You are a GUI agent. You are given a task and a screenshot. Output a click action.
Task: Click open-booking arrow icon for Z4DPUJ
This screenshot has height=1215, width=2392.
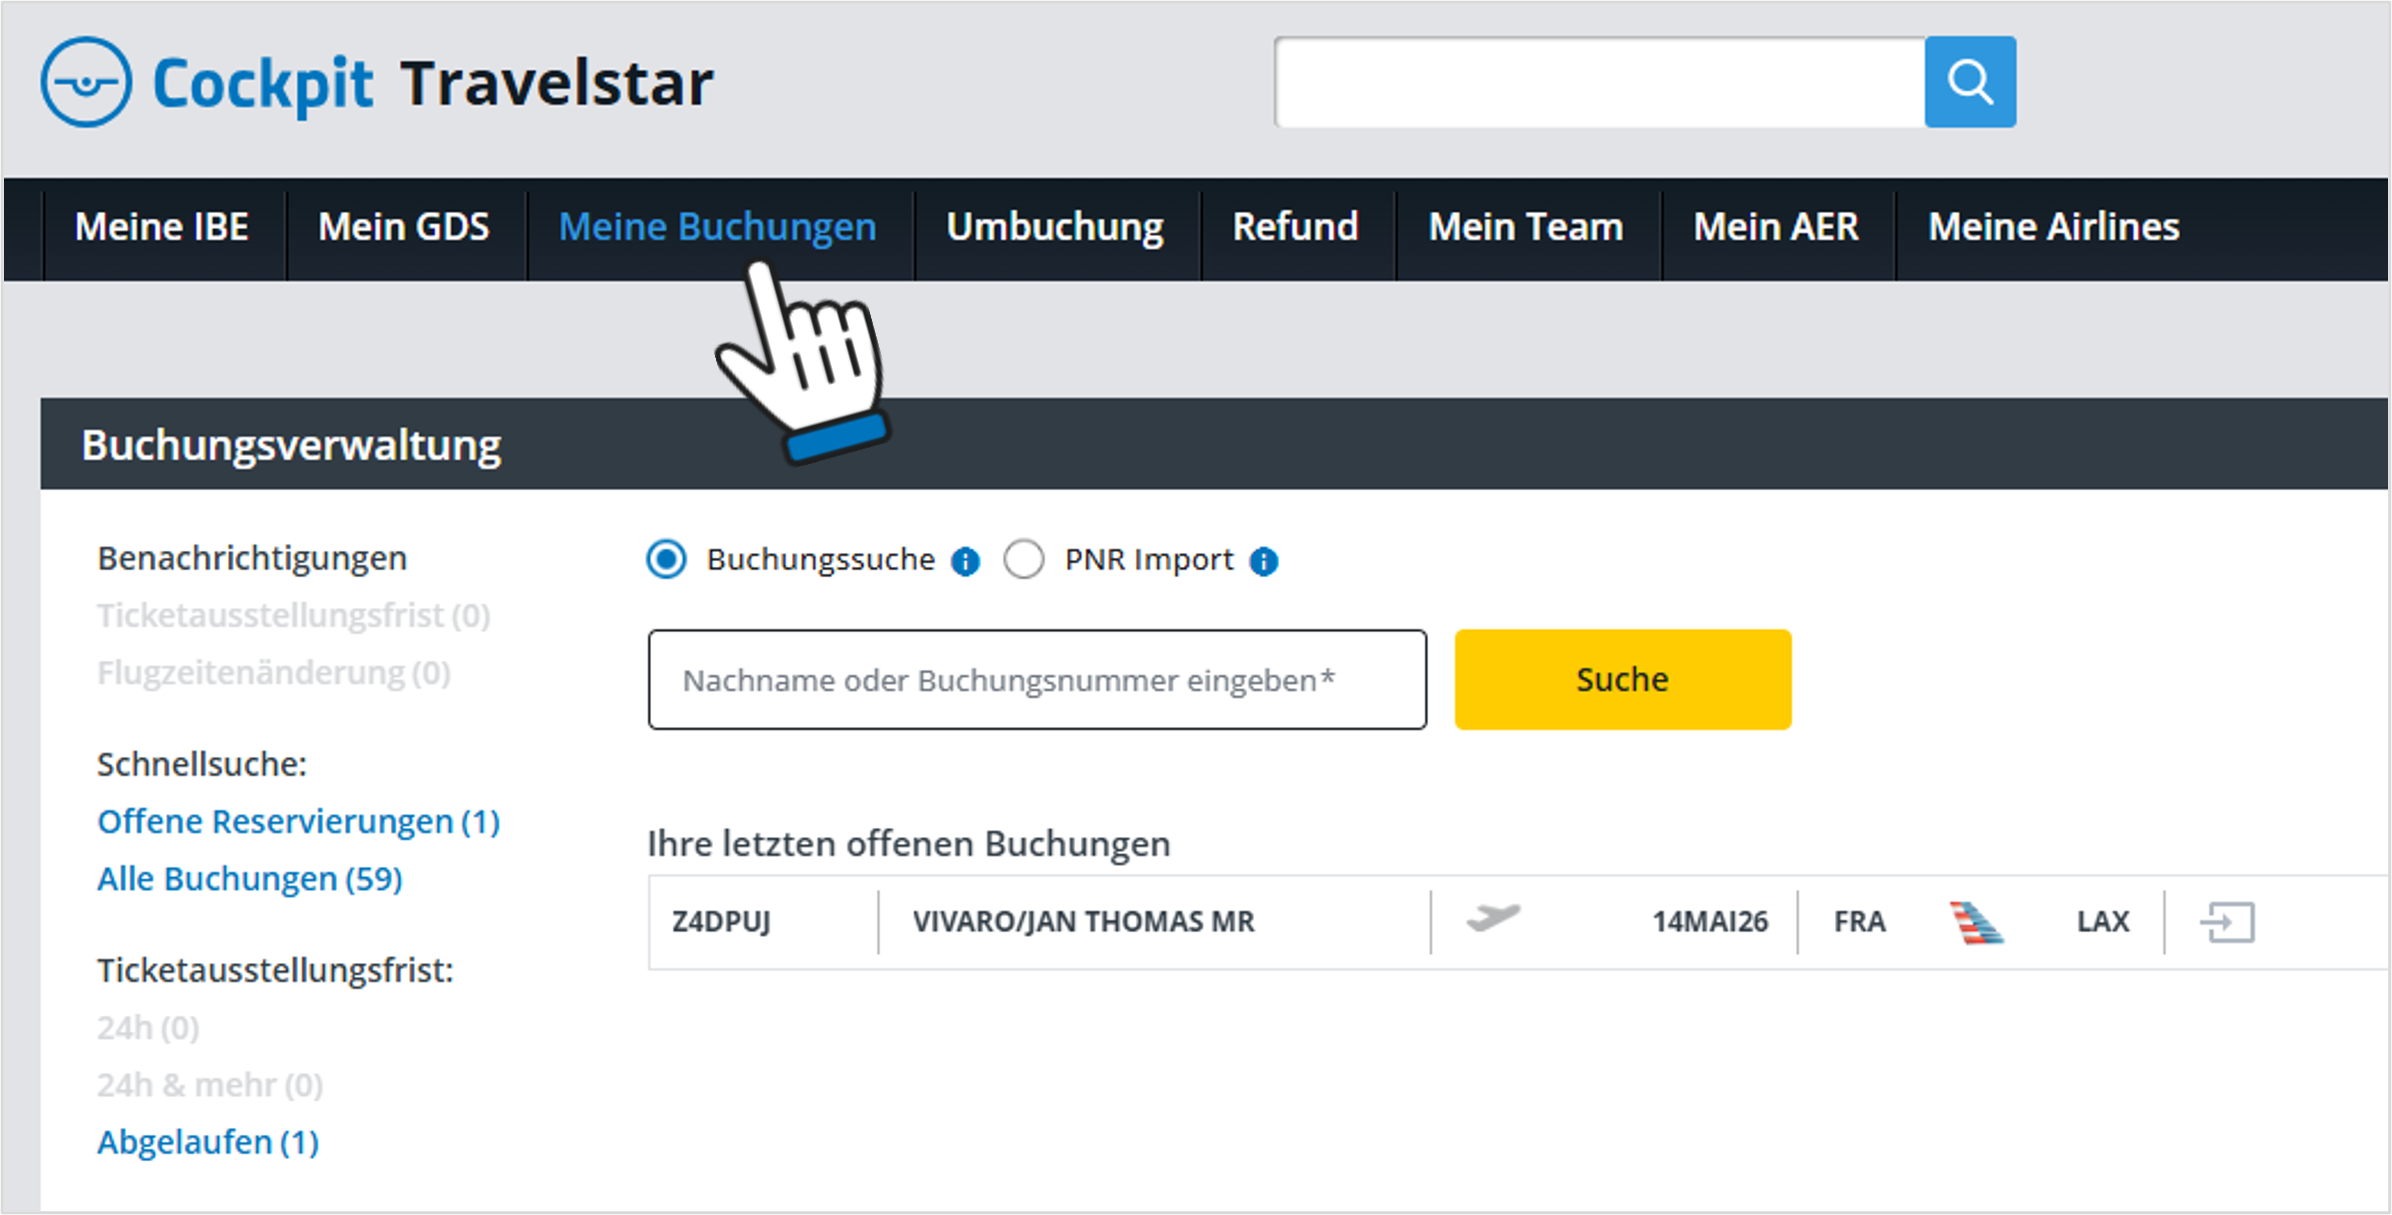click(2227, 921)
